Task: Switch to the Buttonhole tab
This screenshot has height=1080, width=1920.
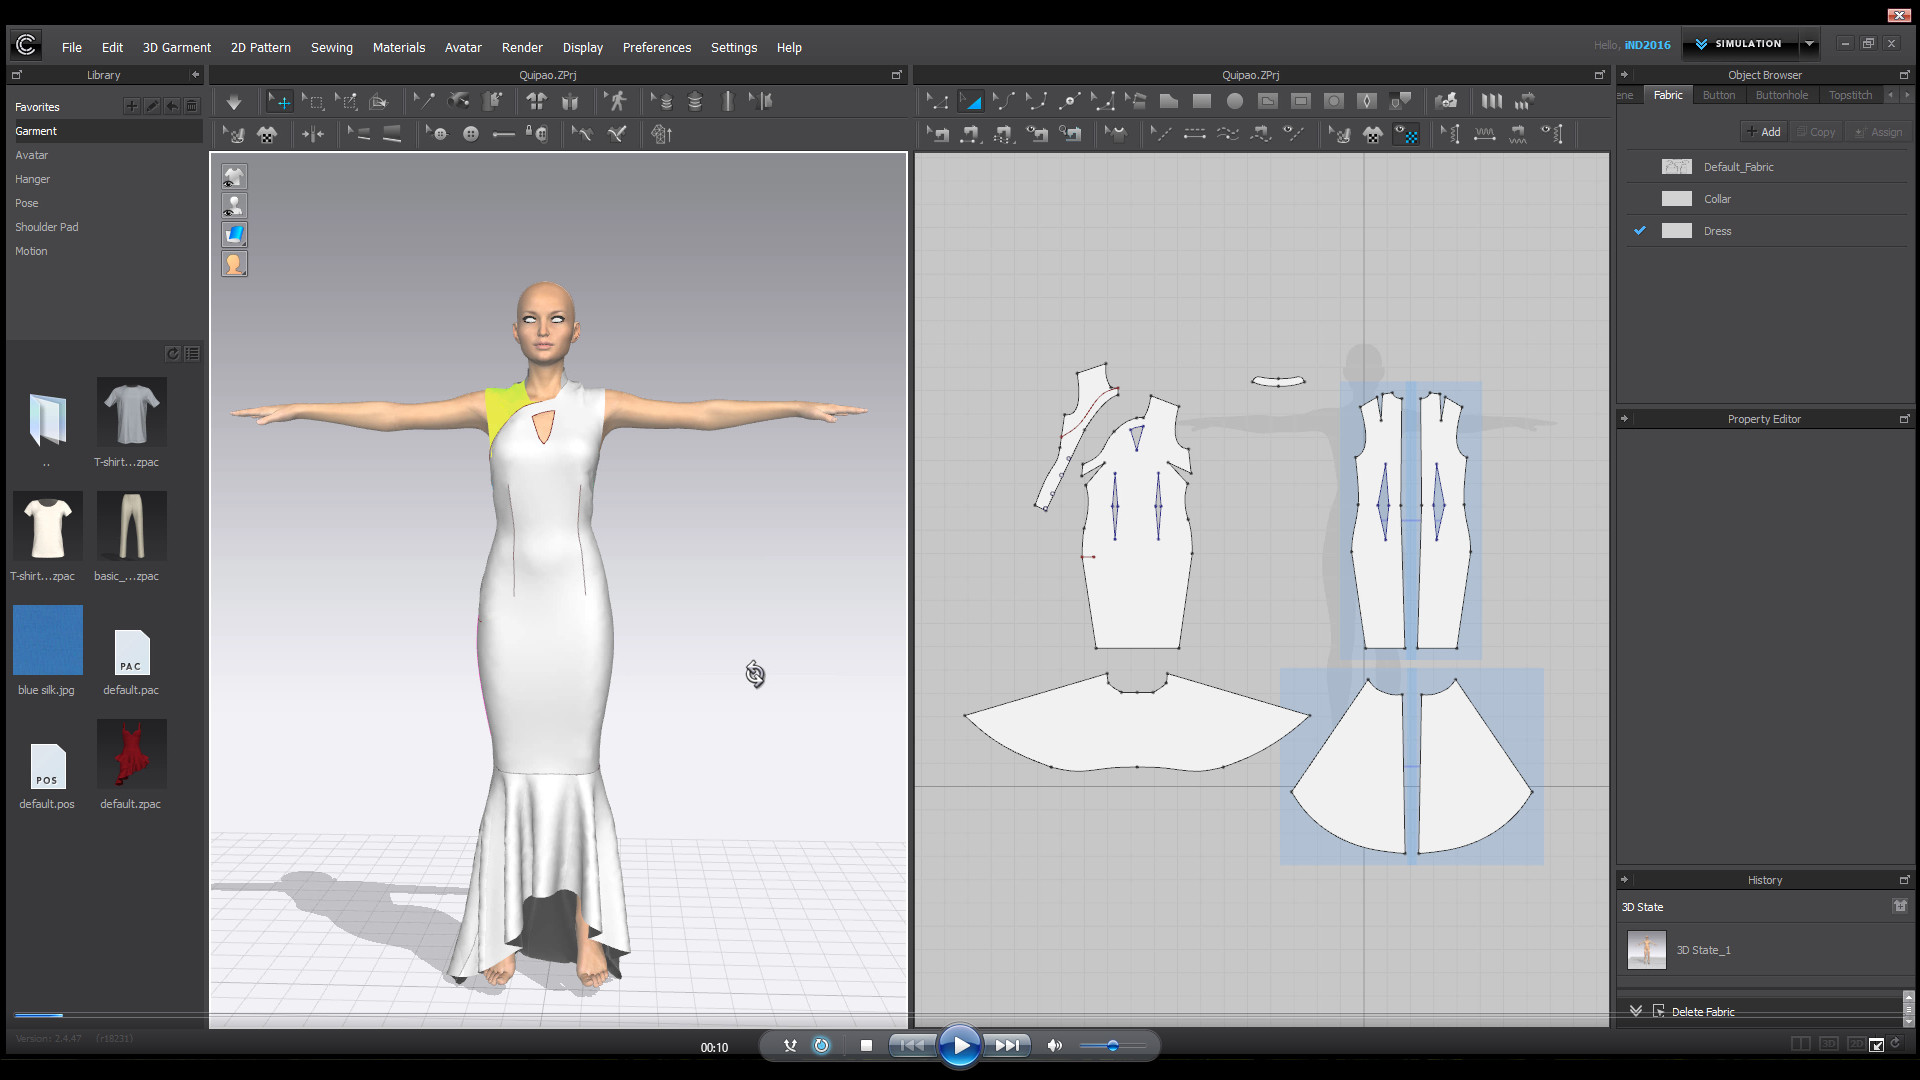Action: (1781, 95)
